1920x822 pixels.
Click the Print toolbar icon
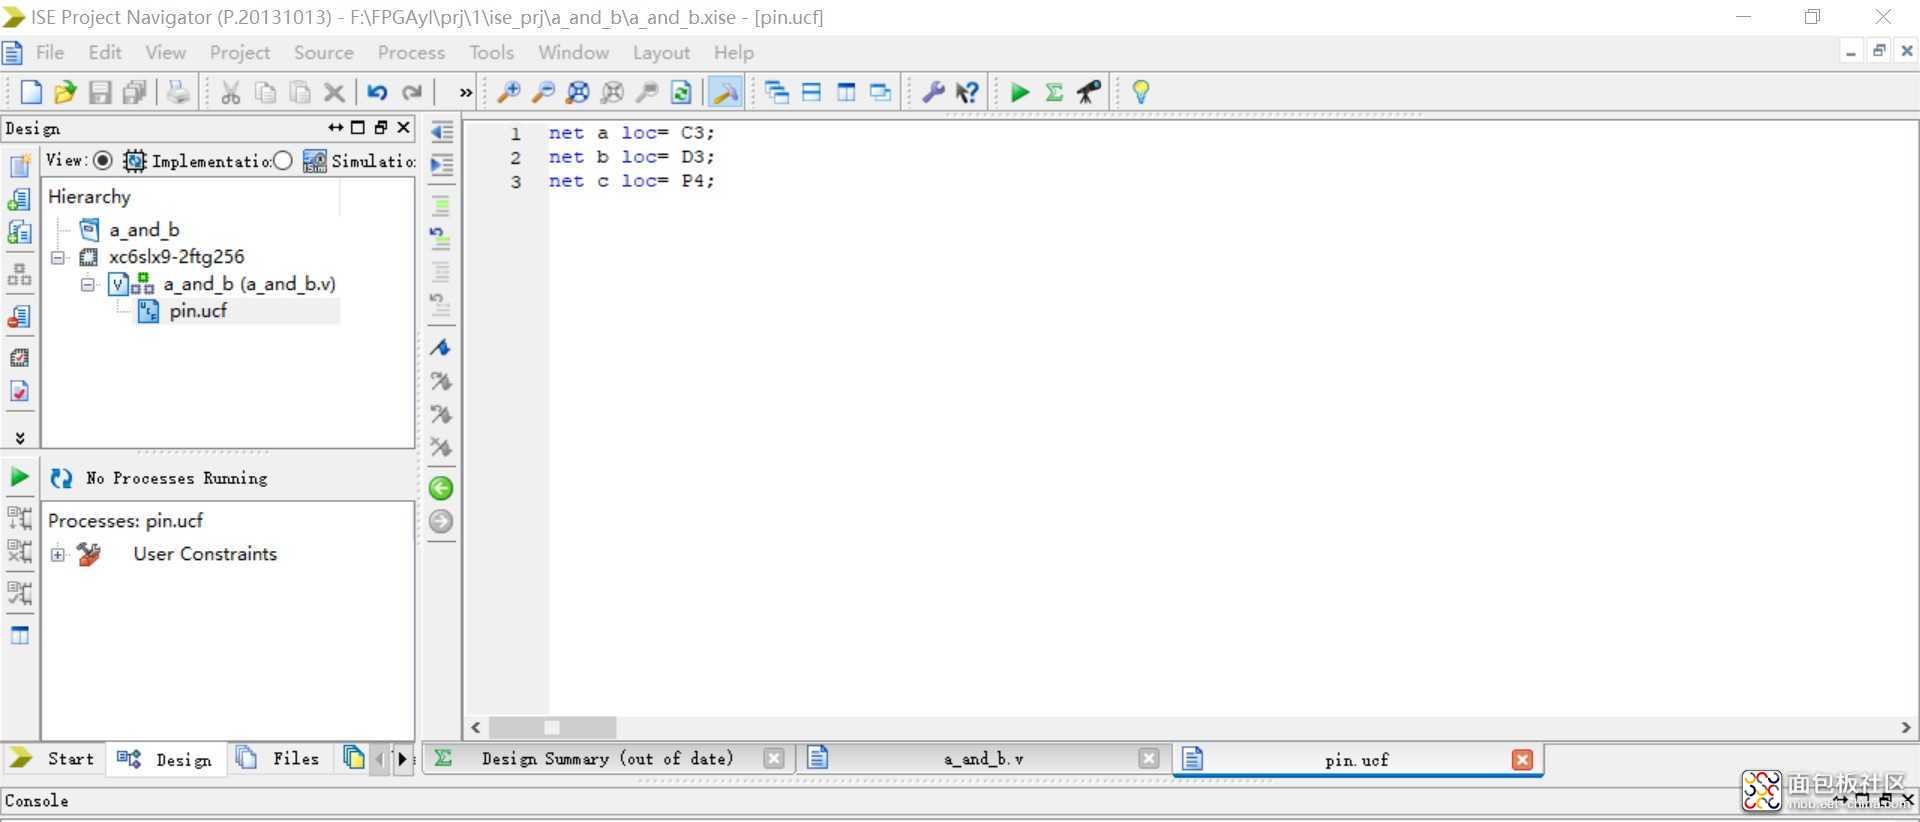[178, 92]
